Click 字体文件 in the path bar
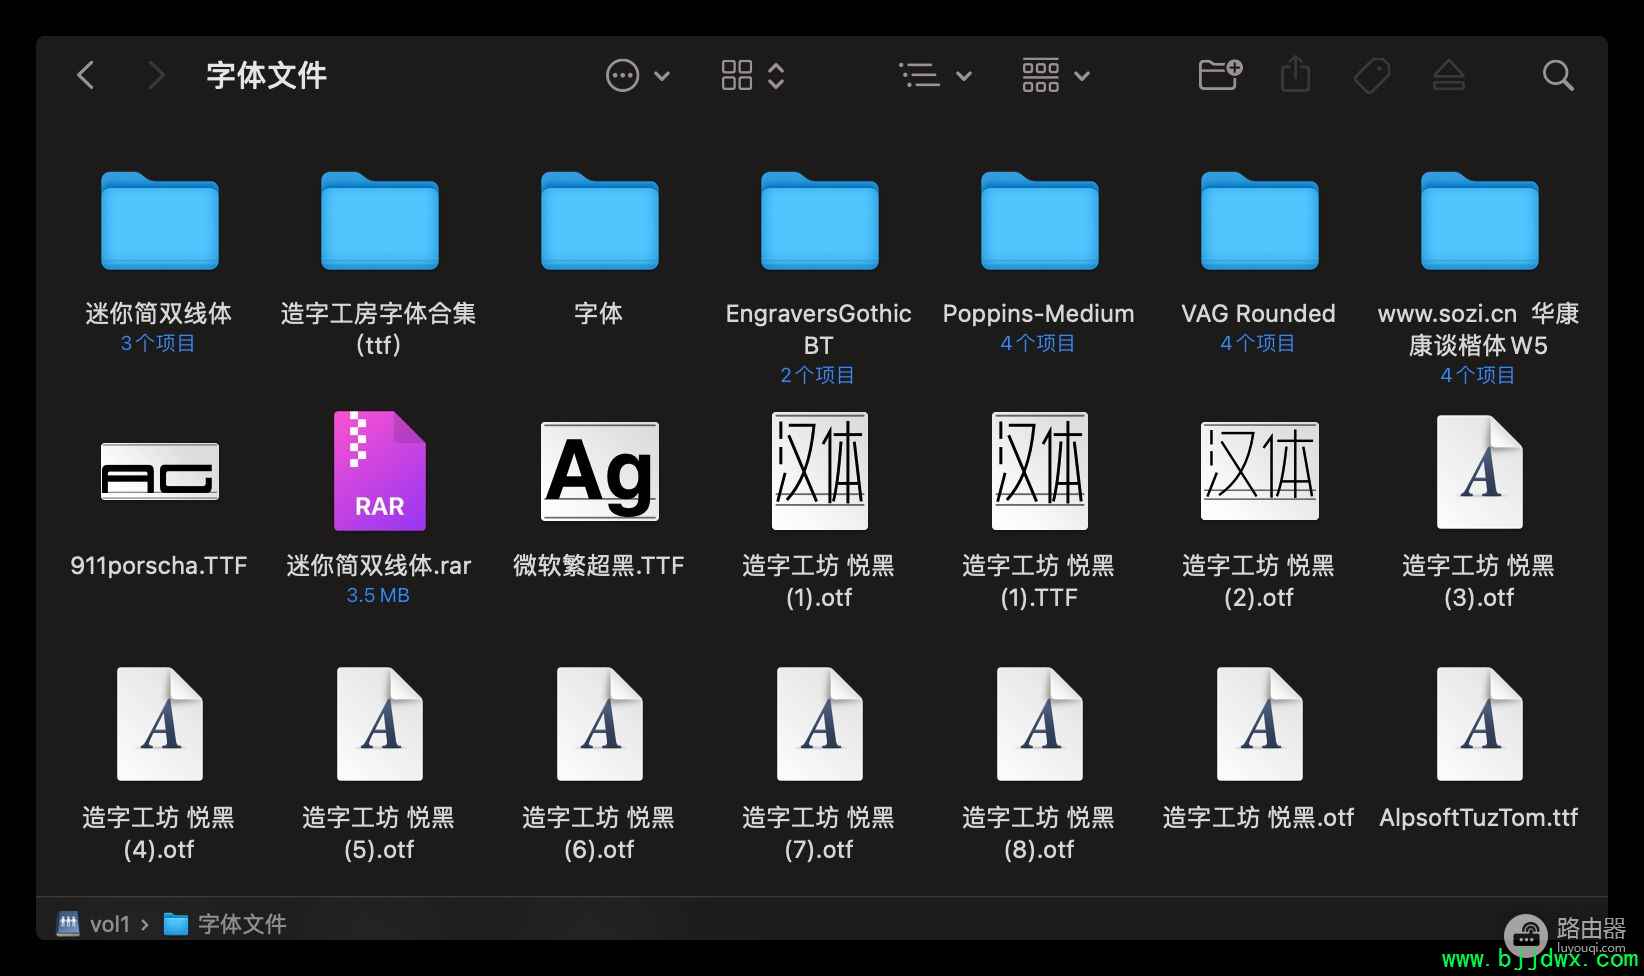1644x976 pixels. (x=225, y=924)
